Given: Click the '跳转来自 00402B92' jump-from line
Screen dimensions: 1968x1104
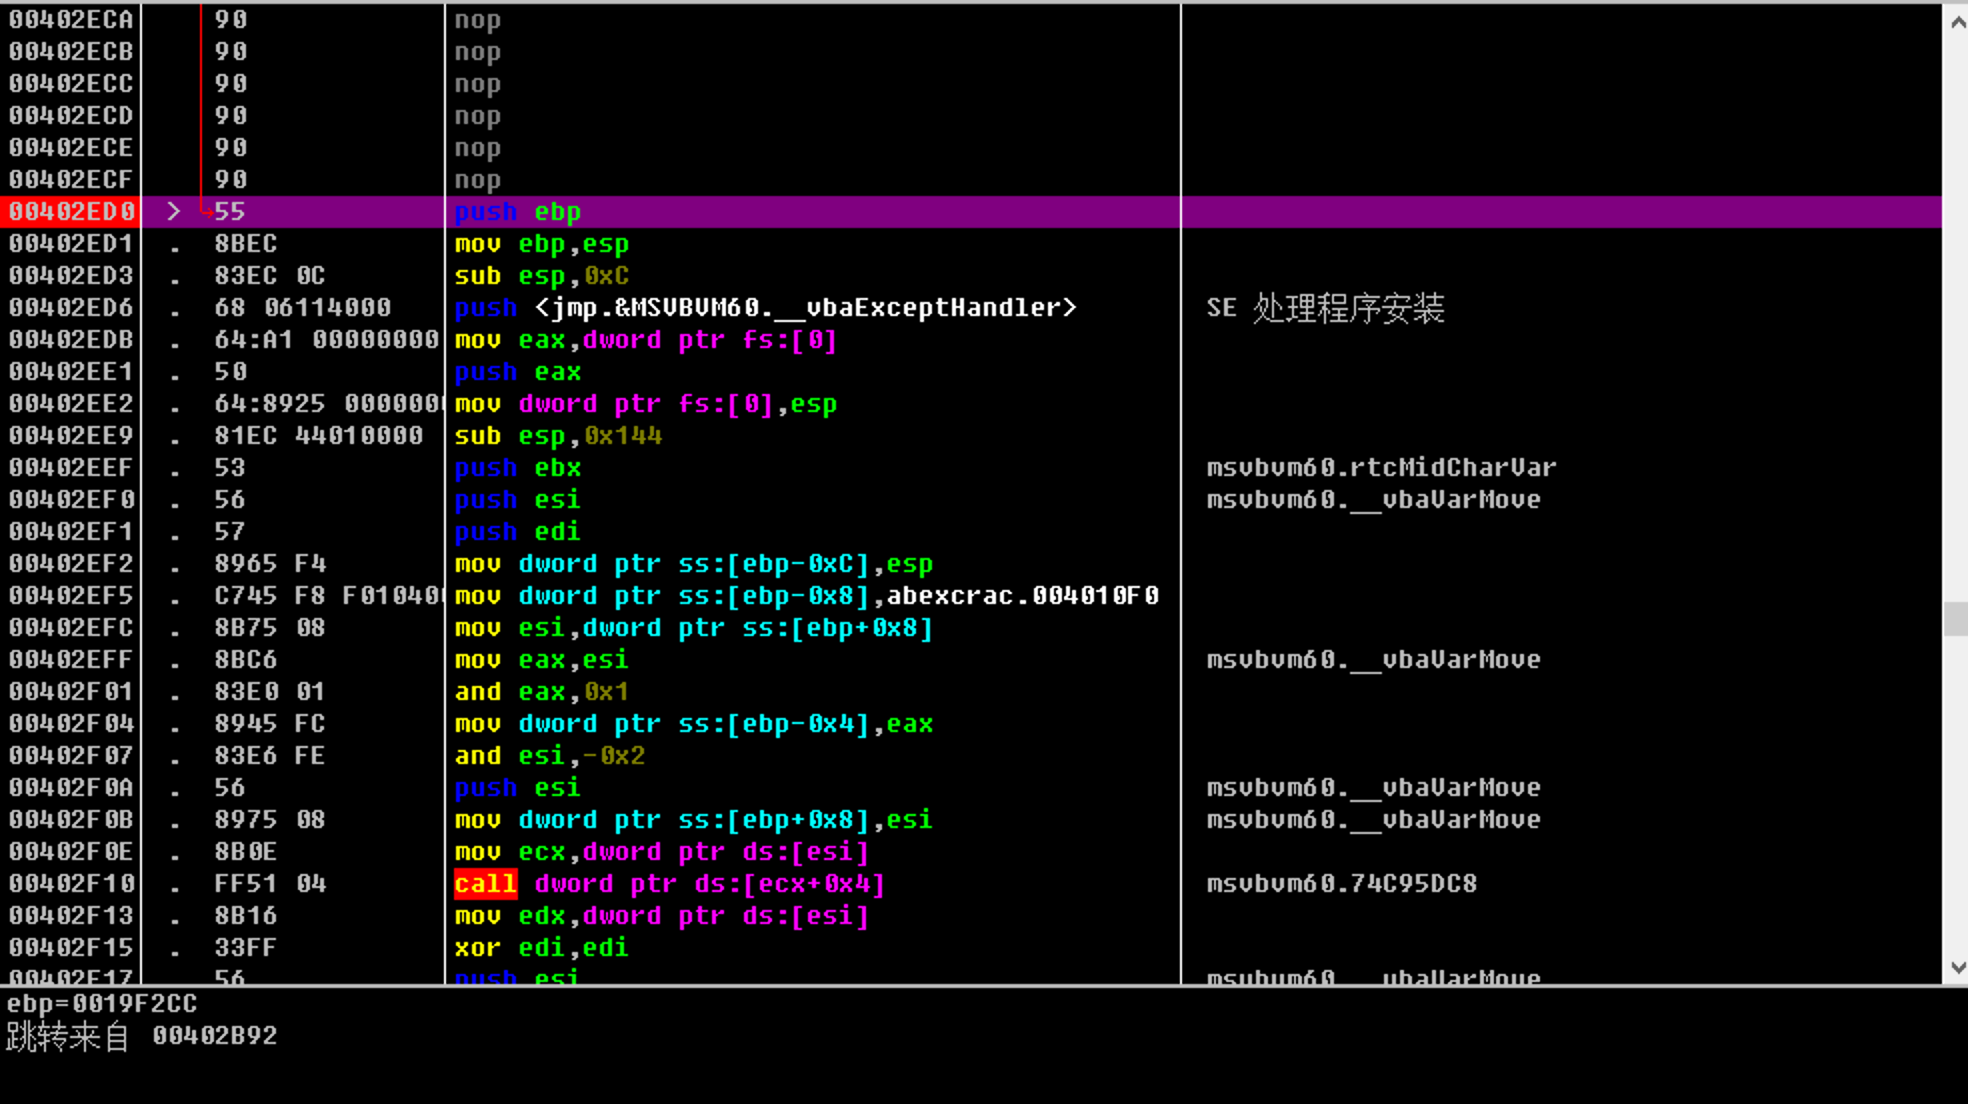Looking at the screenshot, I should pyautogui.click(x=141, y=1037).
